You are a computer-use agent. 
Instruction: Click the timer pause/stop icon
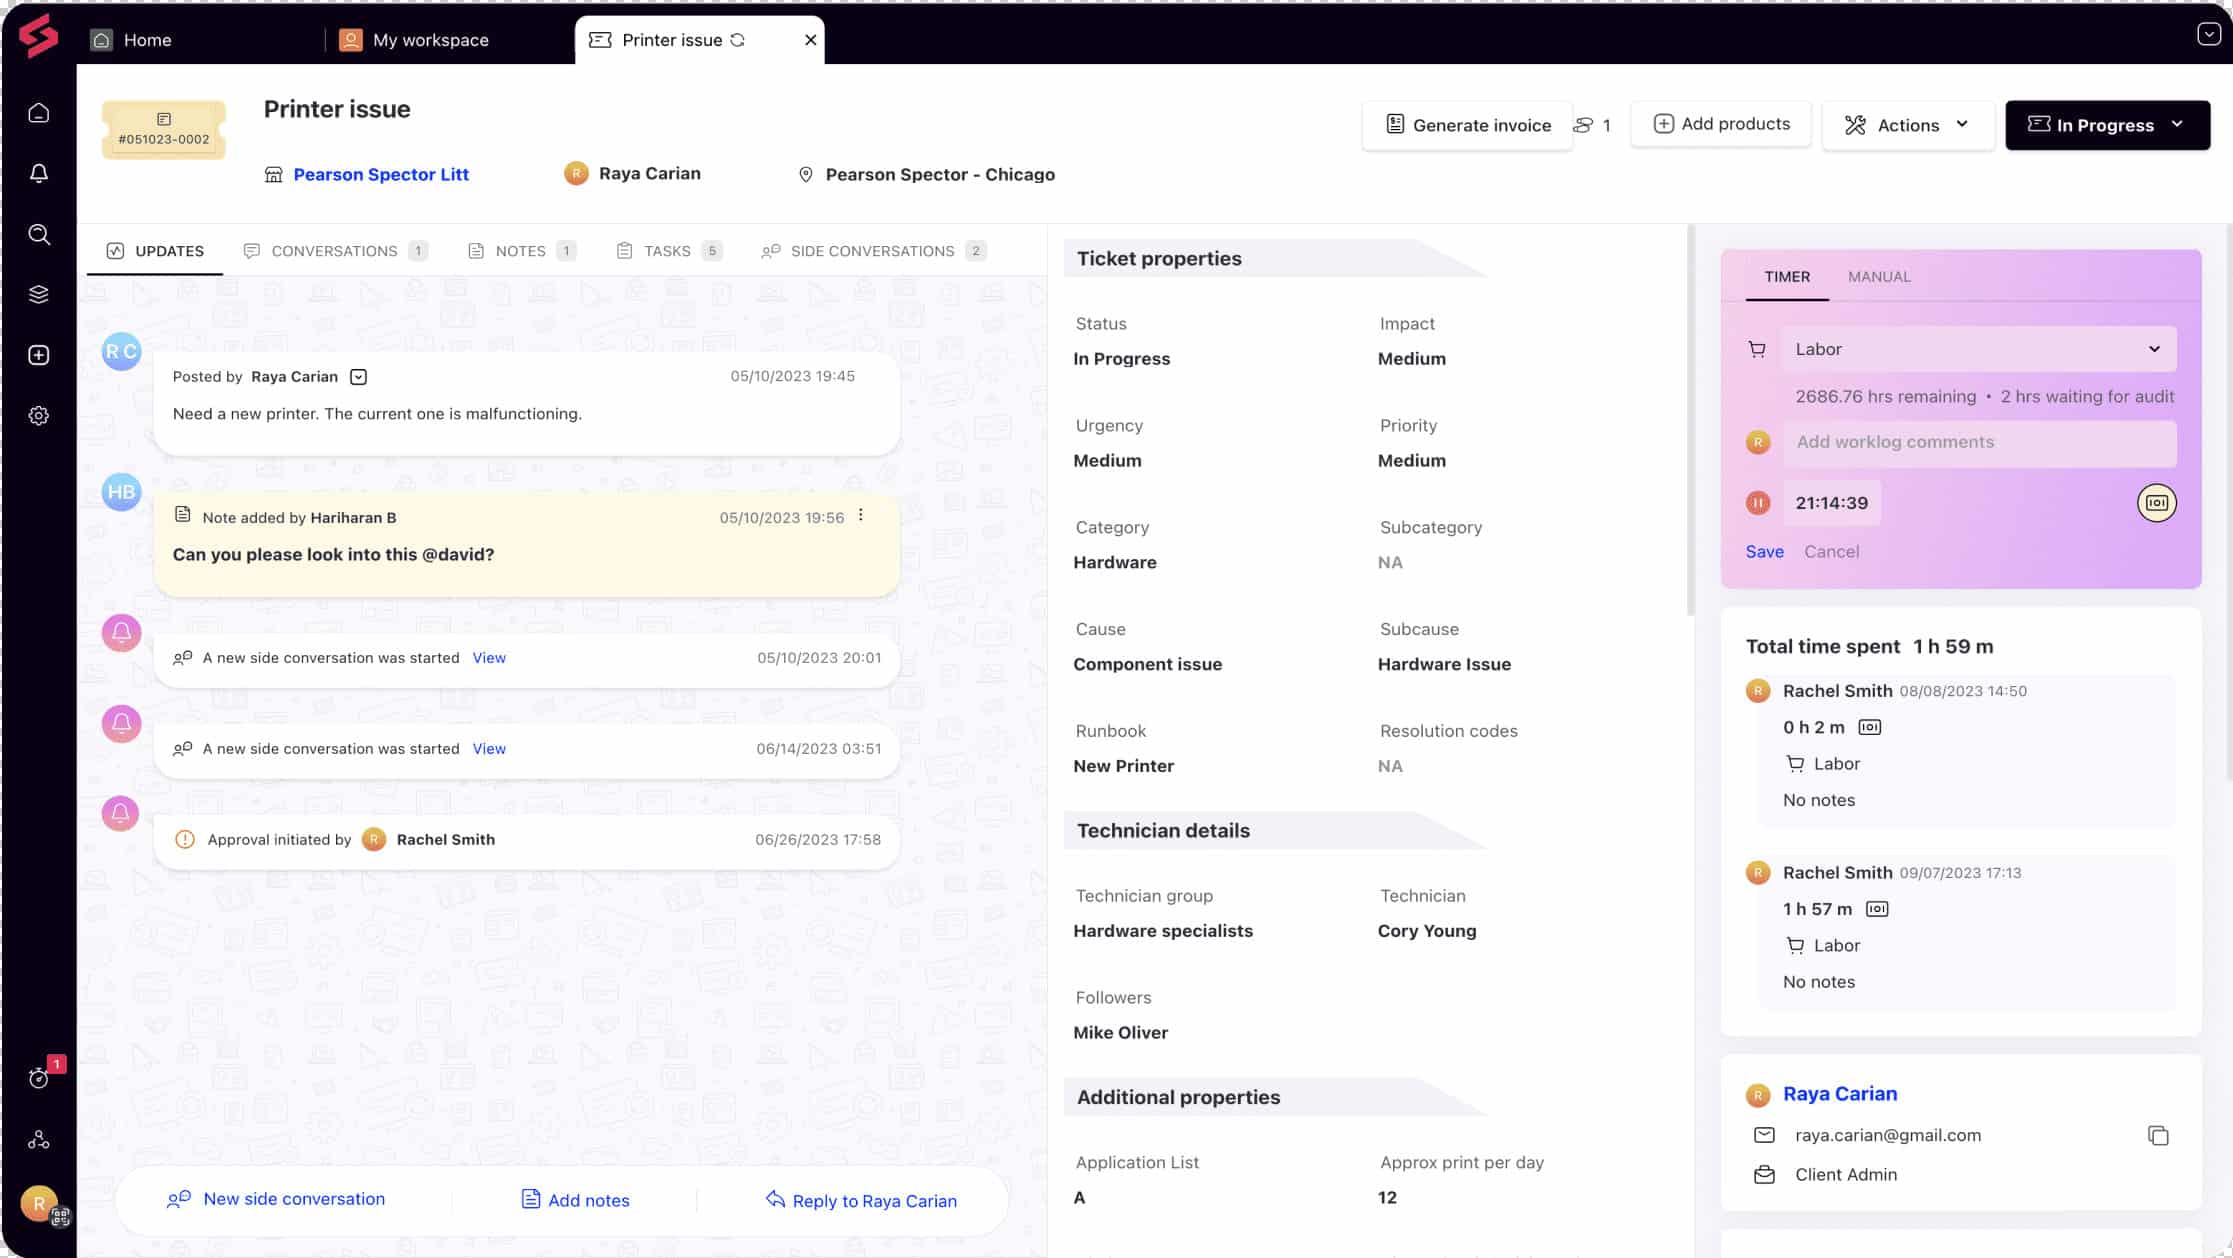point(1758,502)
